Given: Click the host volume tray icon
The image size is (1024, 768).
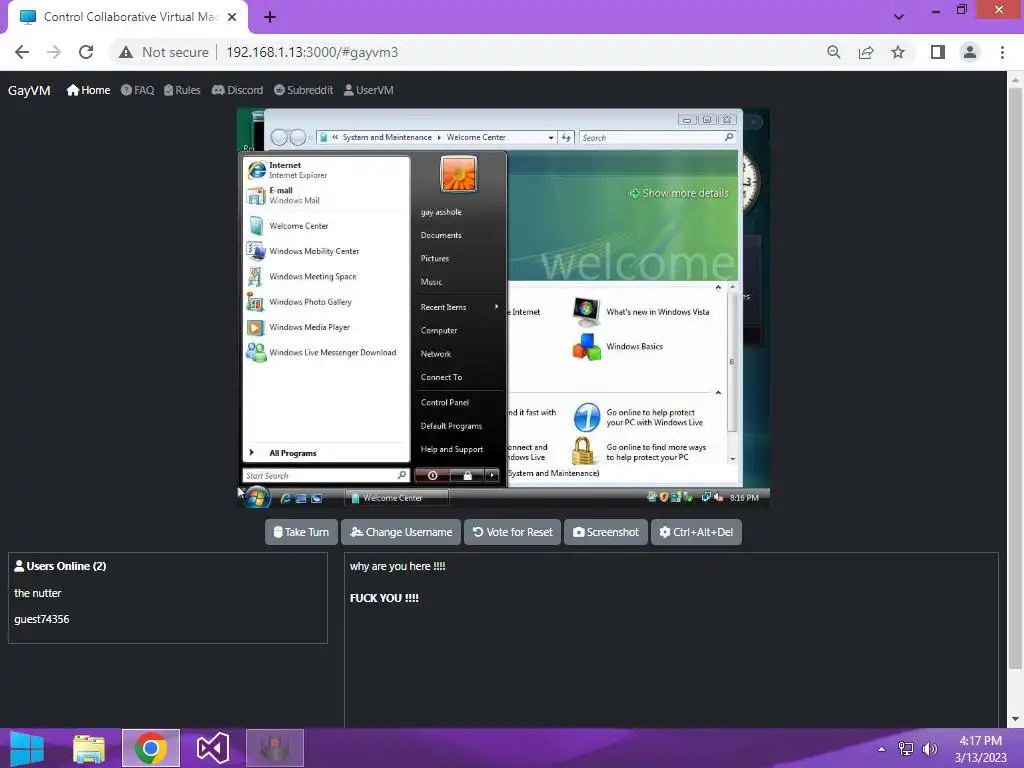Looking at the screenshot, I should [x=929, y=748].
